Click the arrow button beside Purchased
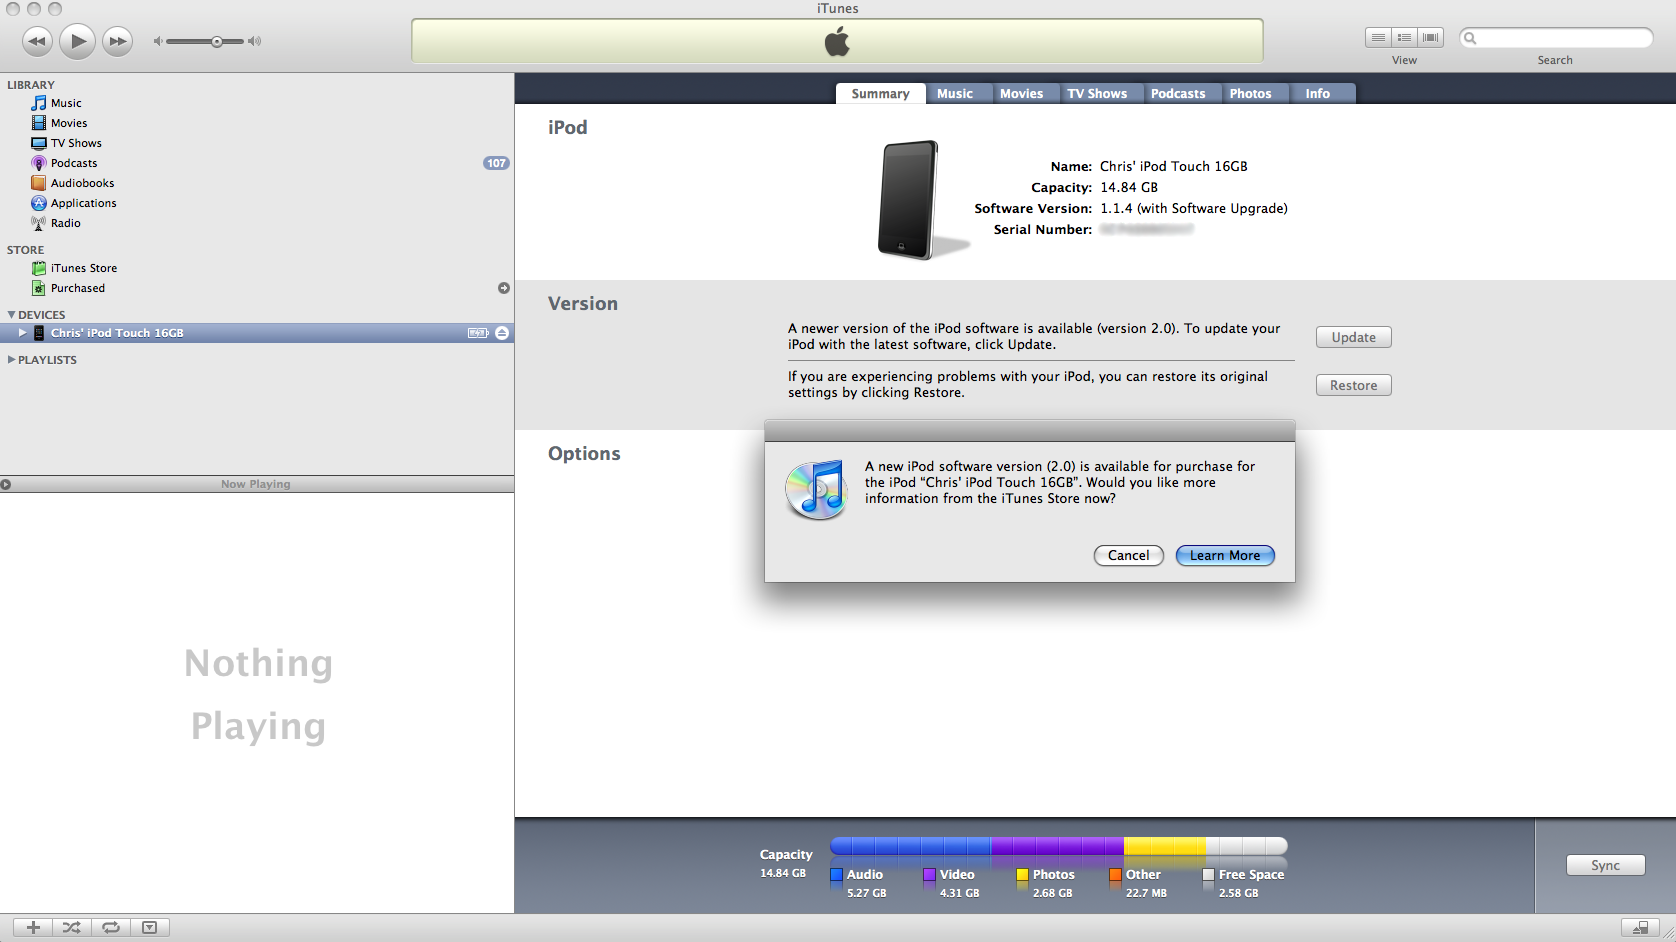 tap(504, 288)
